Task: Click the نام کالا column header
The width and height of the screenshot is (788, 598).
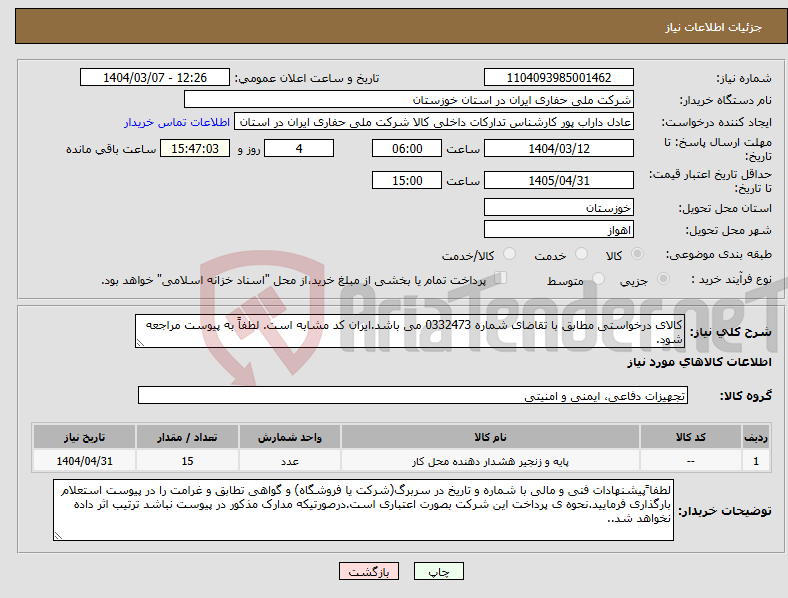Action: click(x=490, y=437)
